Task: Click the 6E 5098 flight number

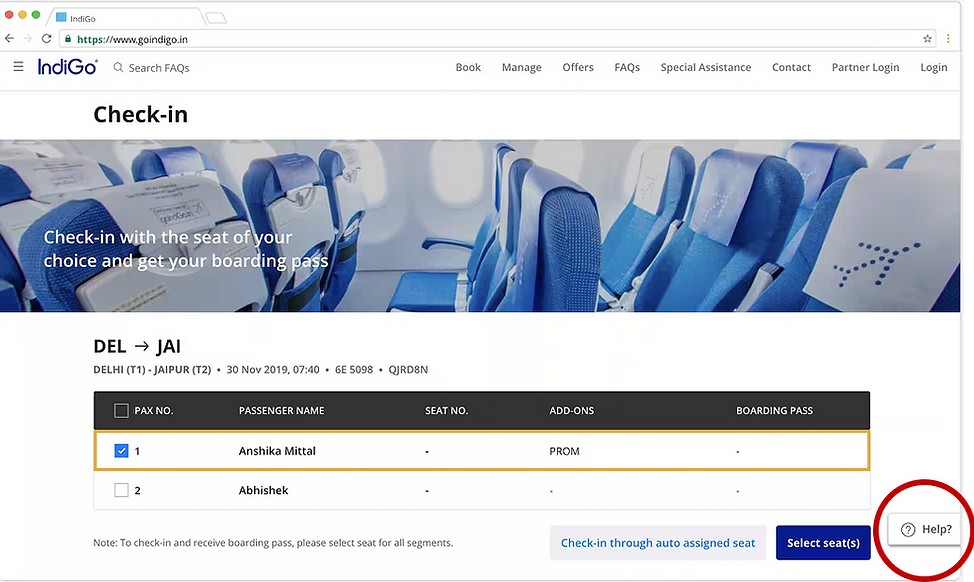Action: (x=354, y=370)
